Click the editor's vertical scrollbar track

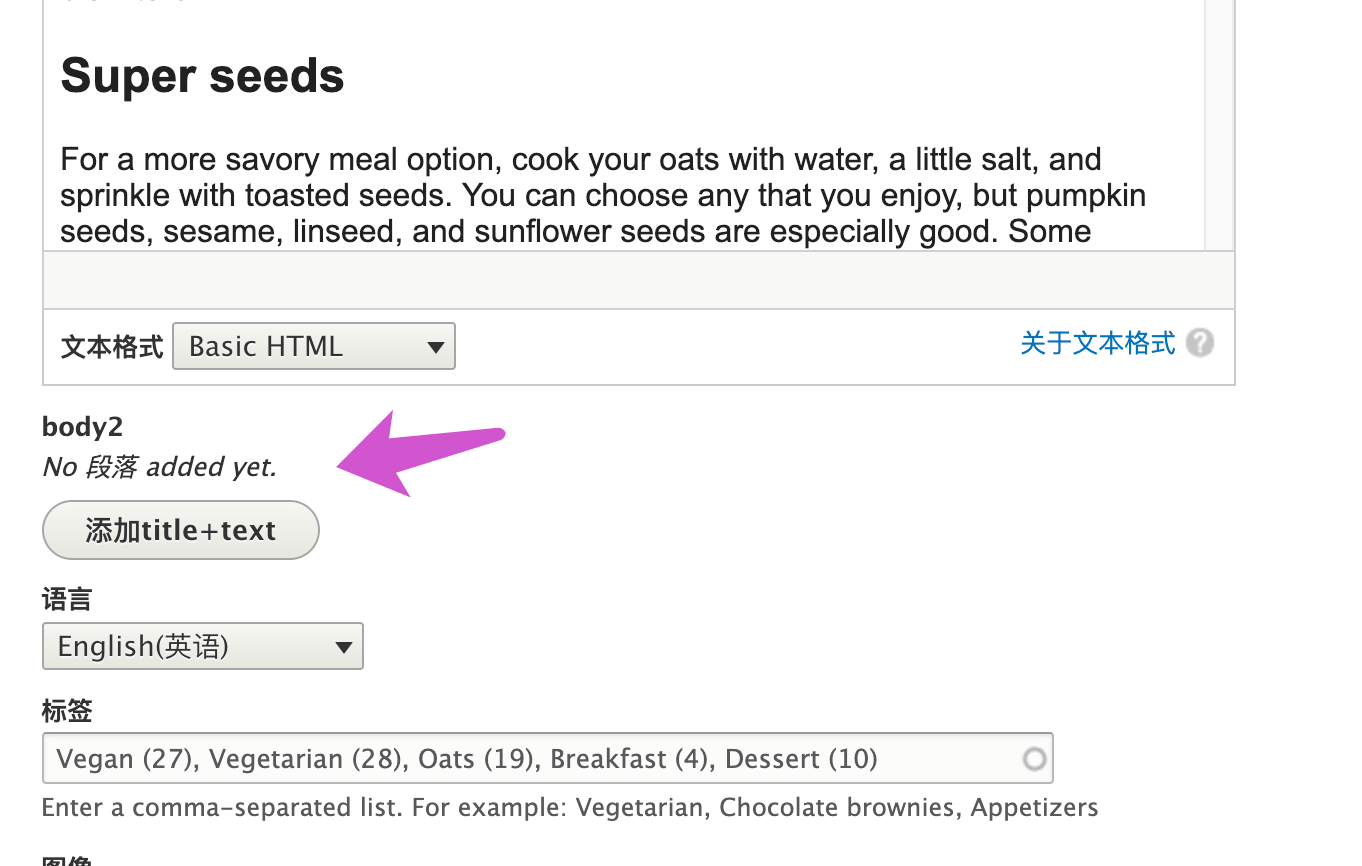[x=1219, y=125]
